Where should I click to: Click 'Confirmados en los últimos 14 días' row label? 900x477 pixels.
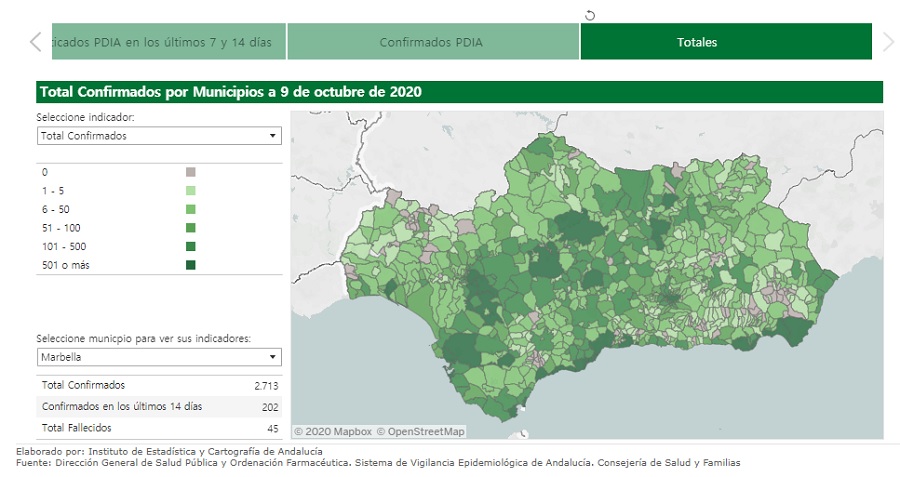tap(122, 406)
